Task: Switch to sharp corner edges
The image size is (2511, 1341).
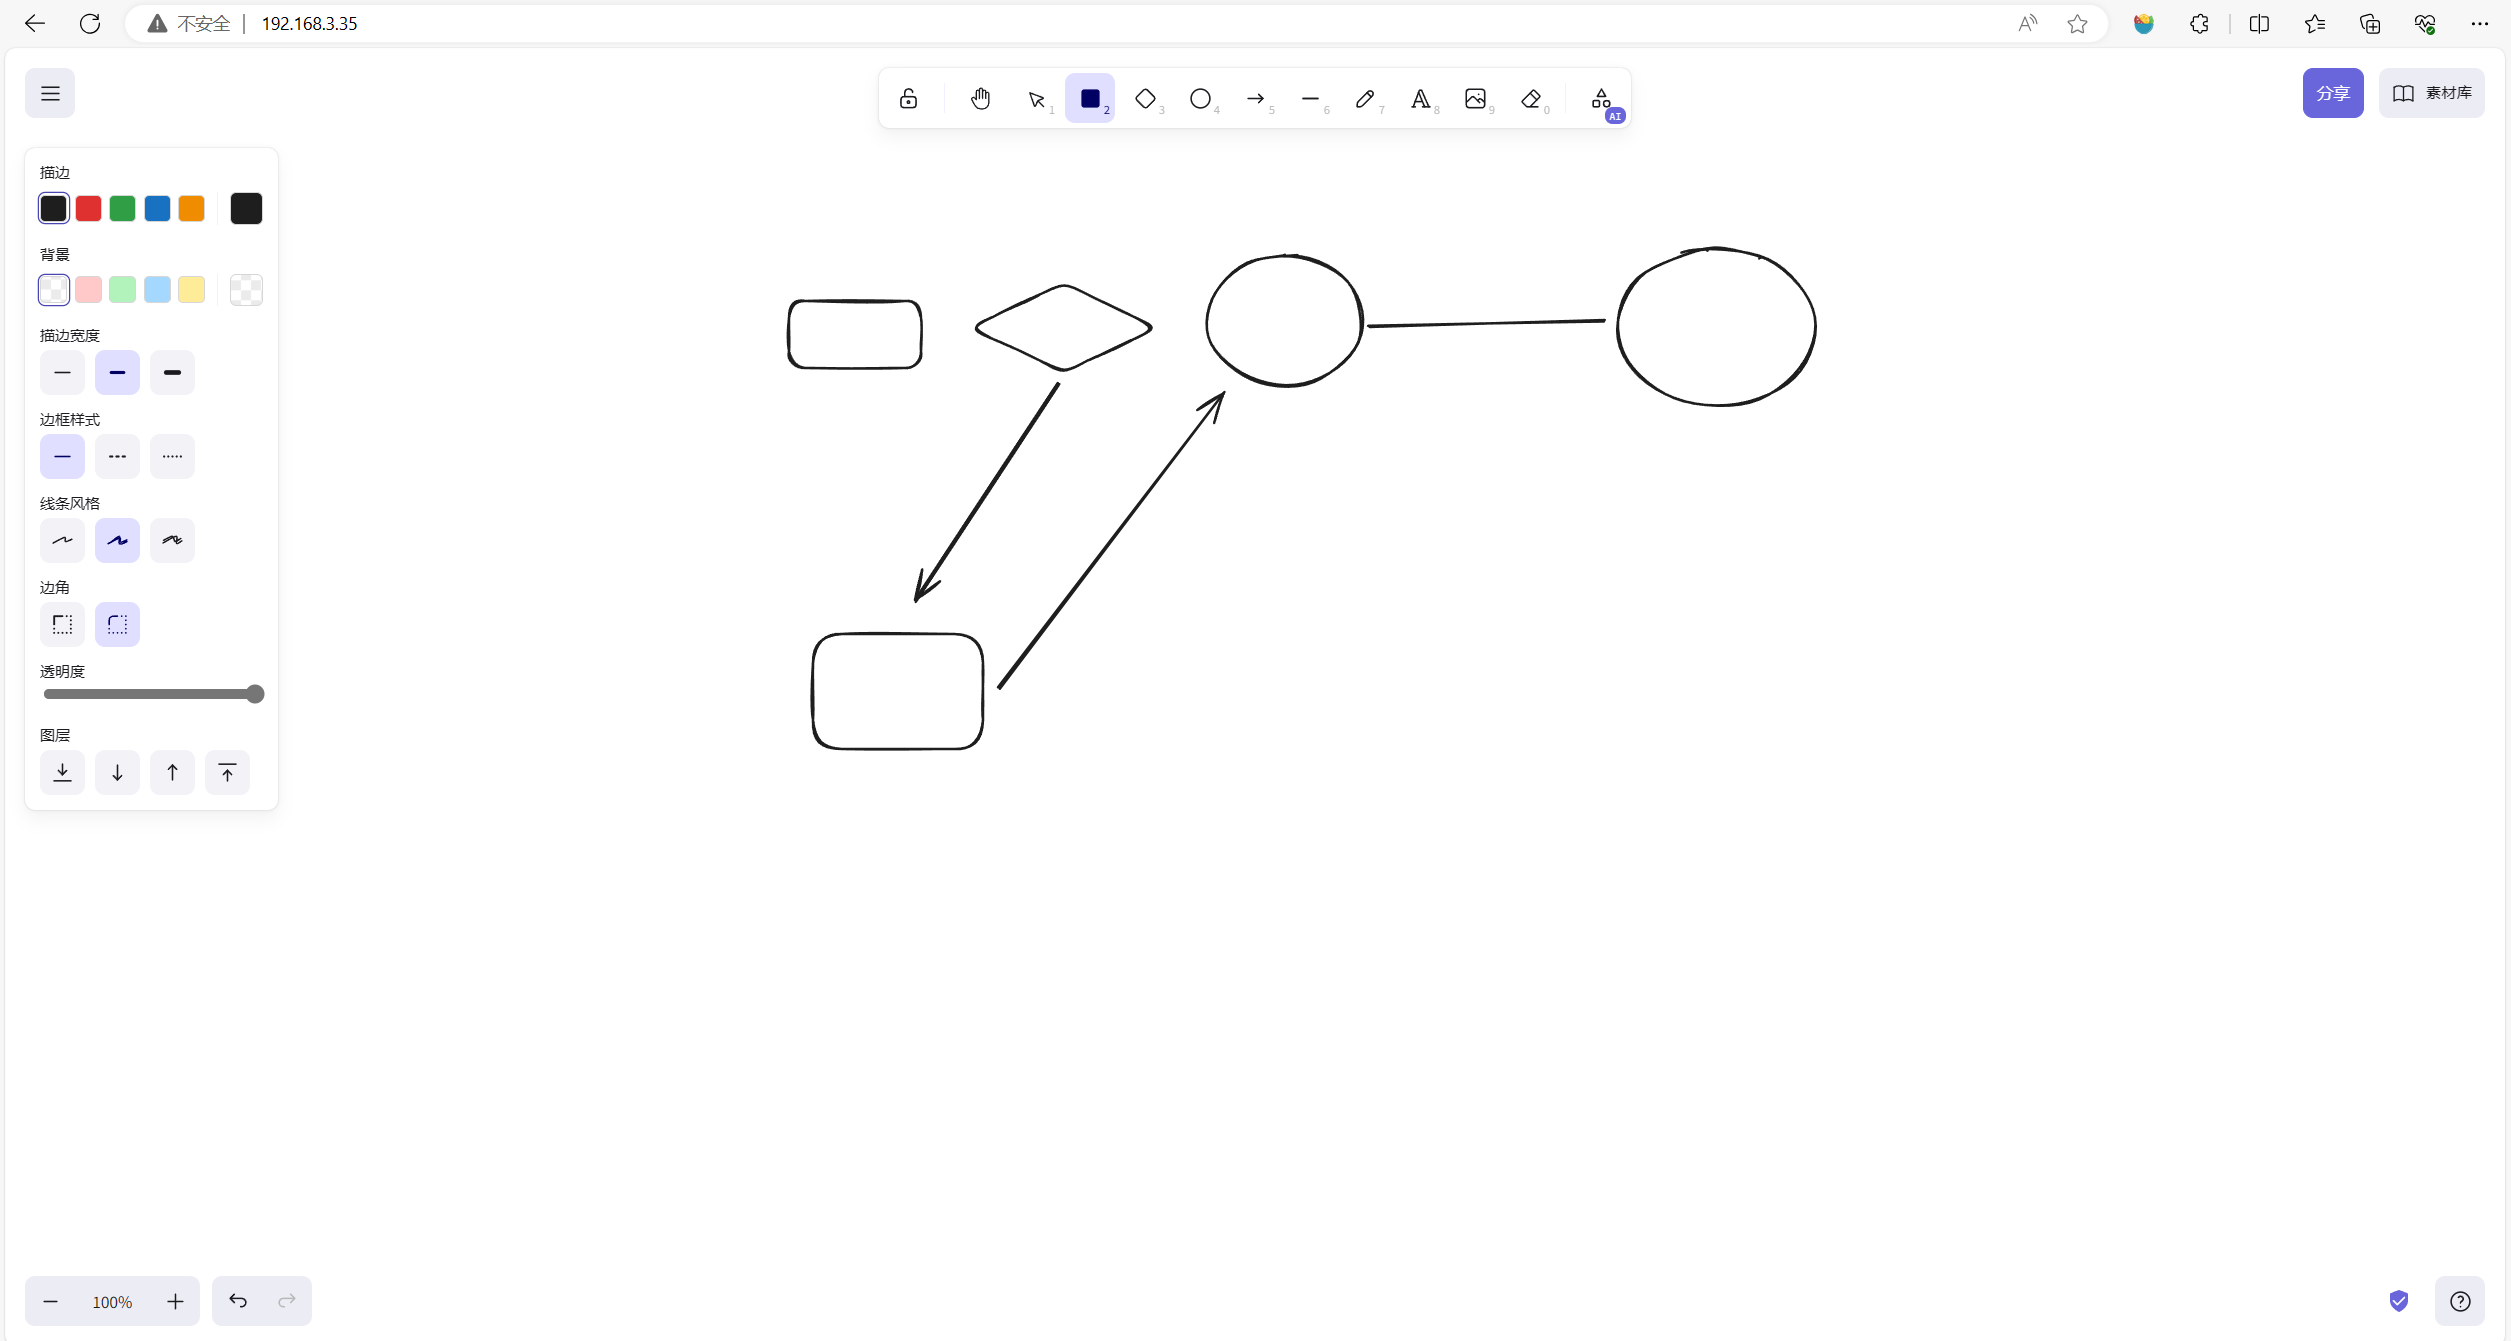Action: 62,624
